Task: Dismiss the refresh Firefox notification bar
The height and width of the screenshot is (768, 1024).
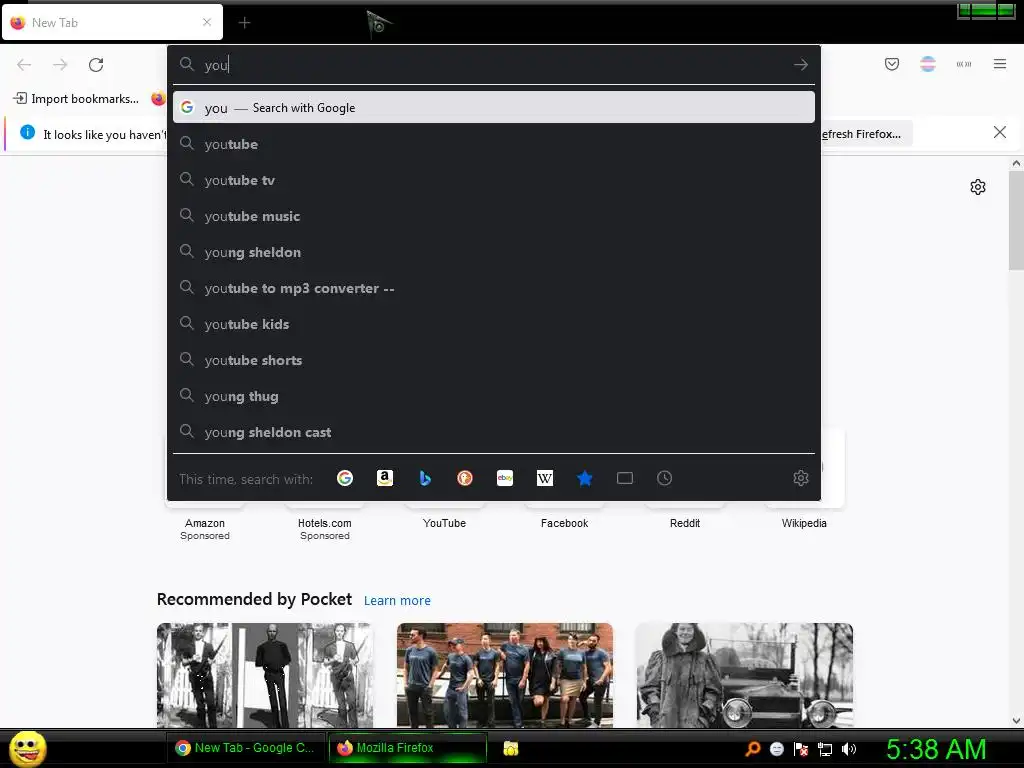Action: click(1000, 133)
